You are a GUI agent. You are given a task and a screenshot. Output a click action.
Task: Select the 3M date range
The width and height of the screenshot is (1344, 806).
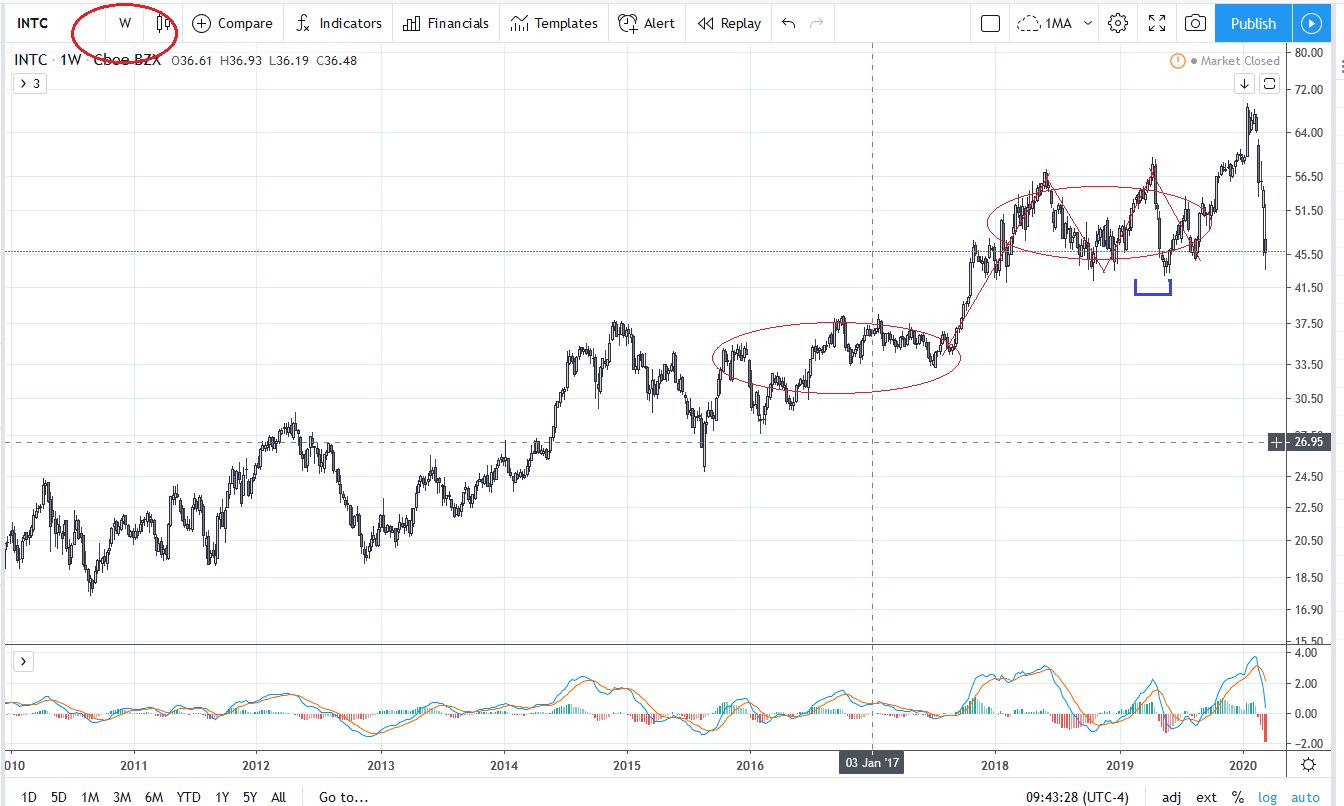tap(122, 797)
